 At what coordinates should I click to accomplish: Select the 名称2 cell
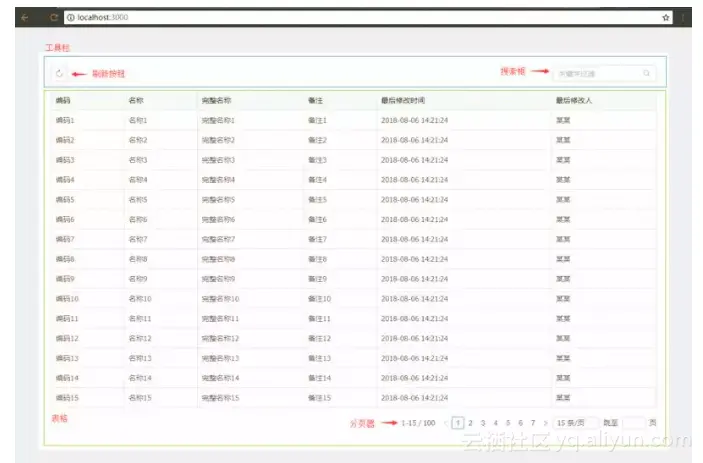(x=138, y=140)
